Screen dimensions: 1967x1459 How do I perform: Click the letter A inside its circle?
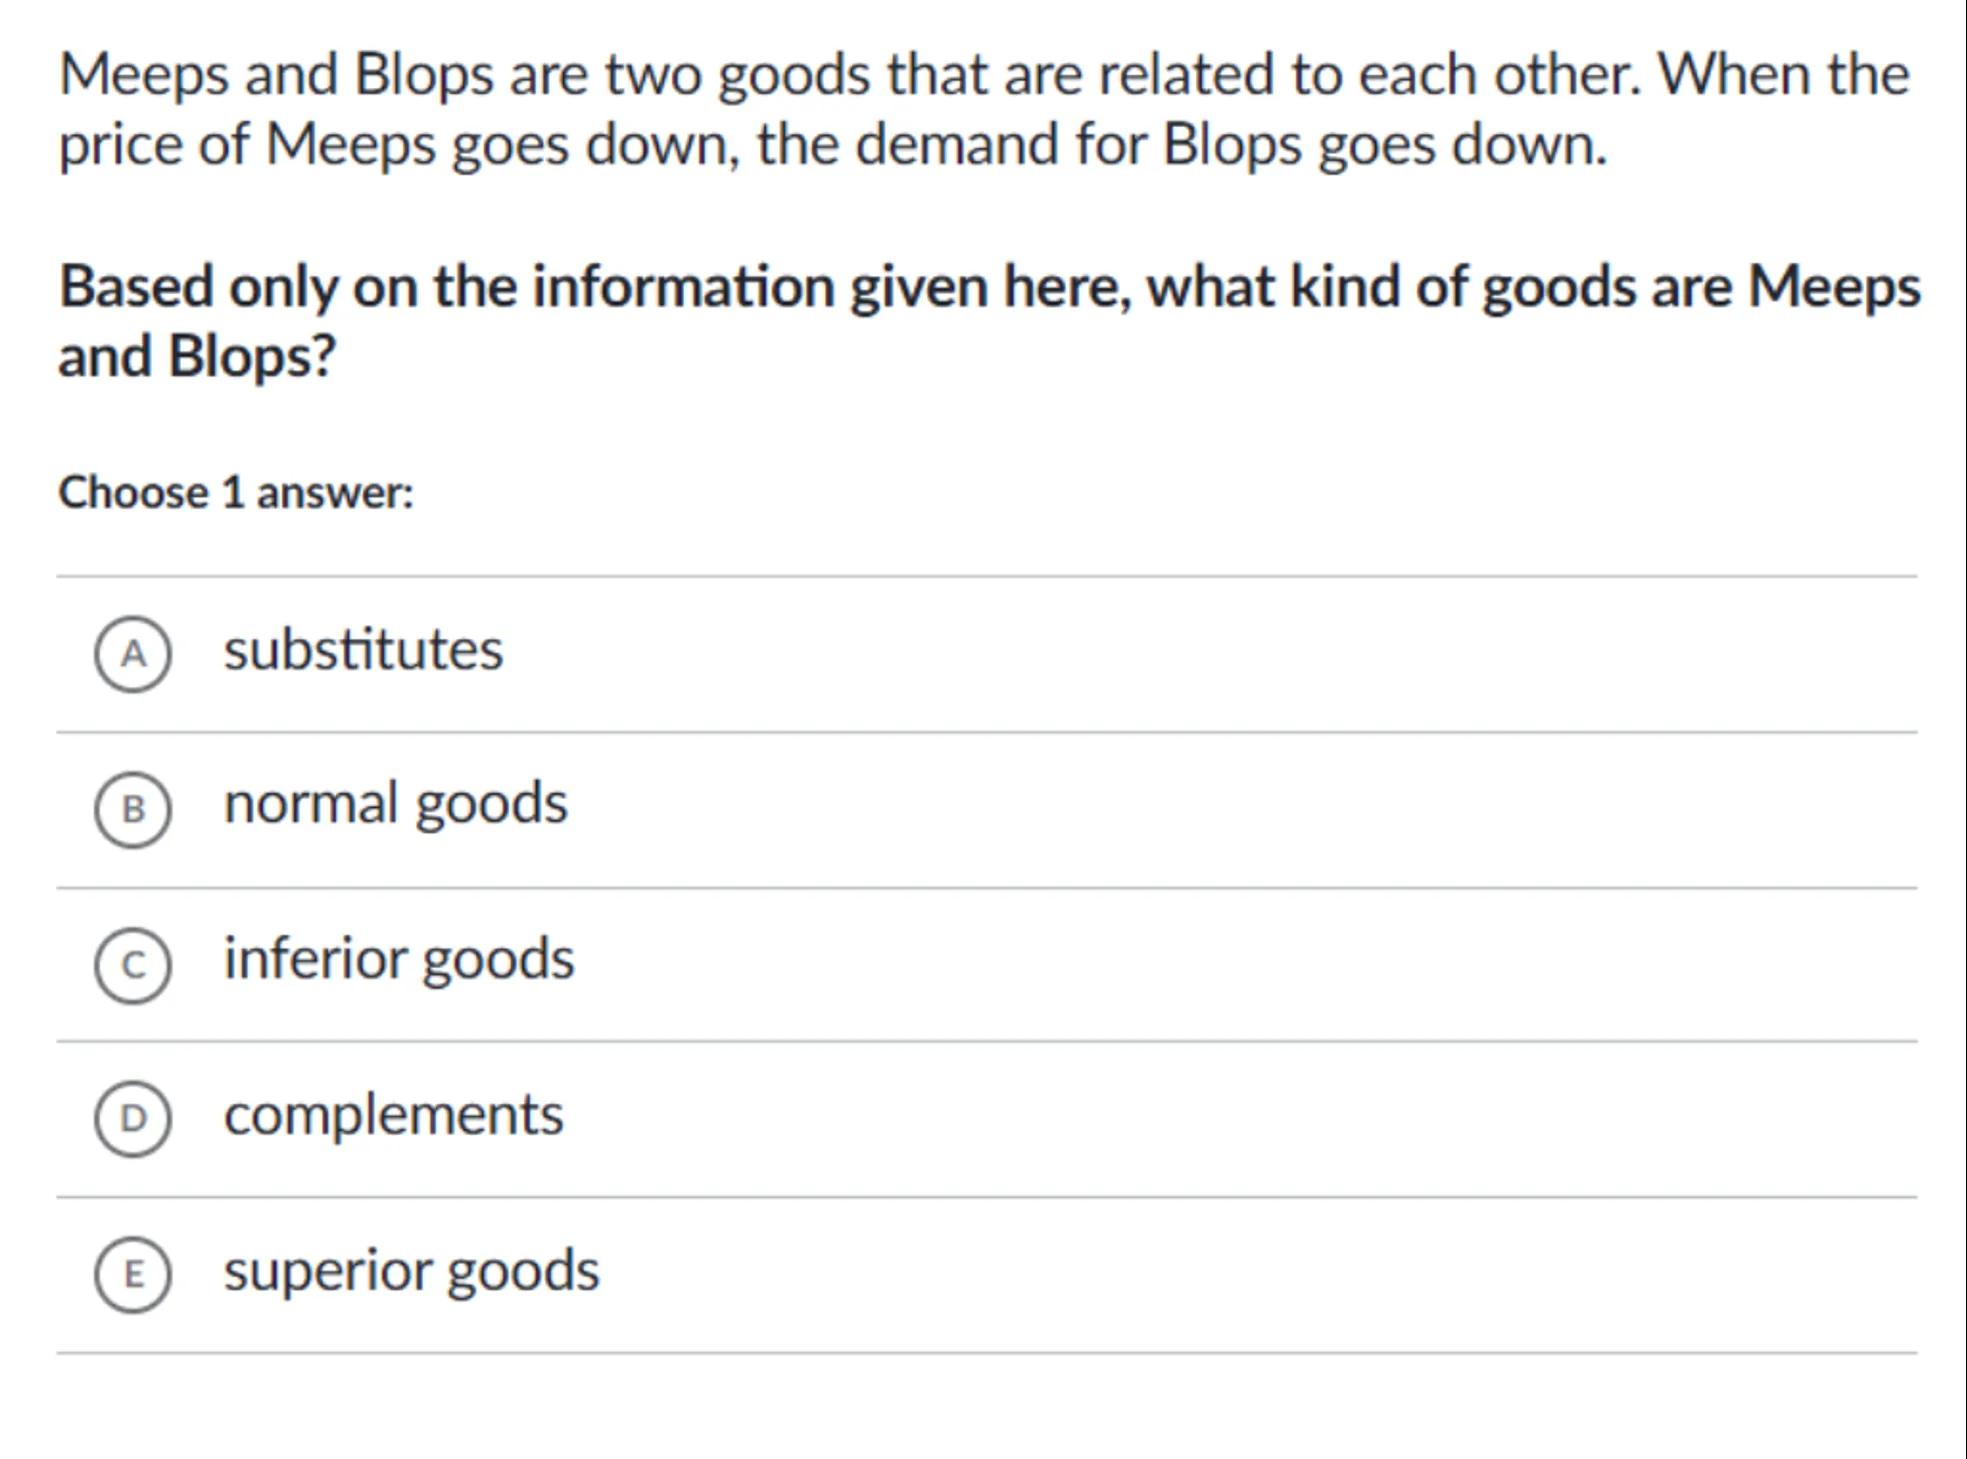pyautogui.click(x=133, y=654)
